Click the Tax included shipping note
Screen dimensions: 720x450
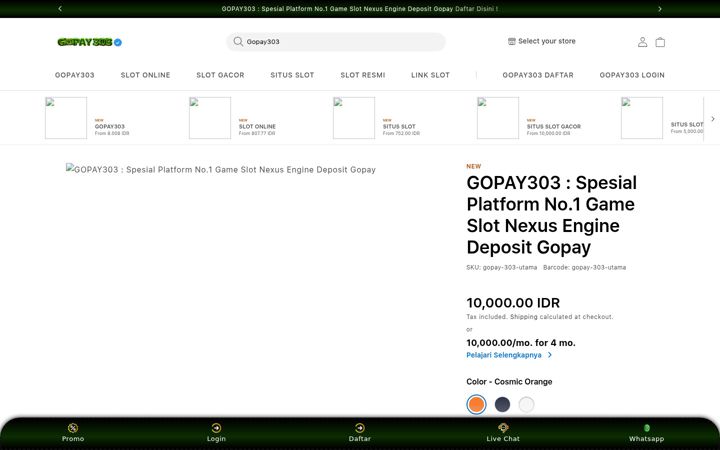540,317
